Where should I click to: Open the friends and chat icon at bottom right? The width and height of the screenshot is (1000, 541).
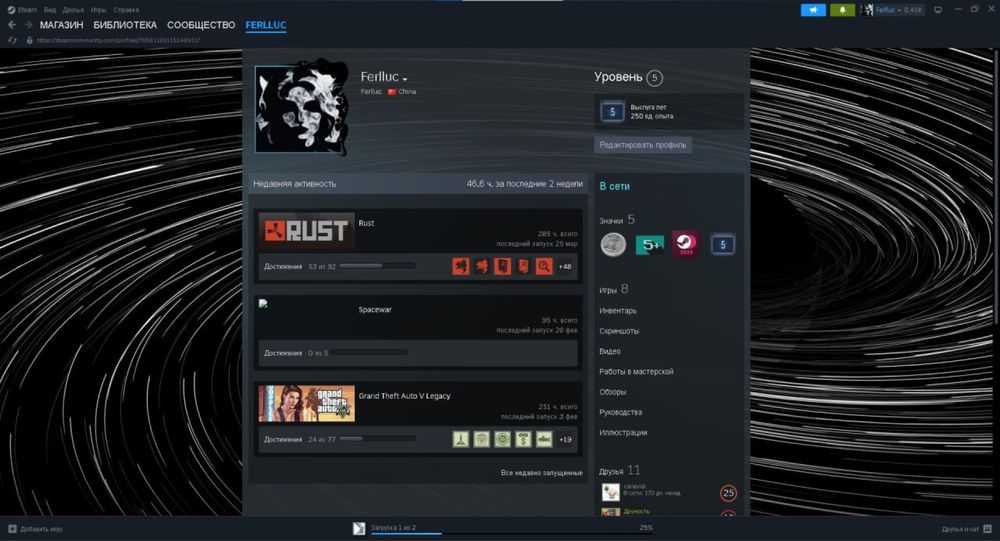987,529
